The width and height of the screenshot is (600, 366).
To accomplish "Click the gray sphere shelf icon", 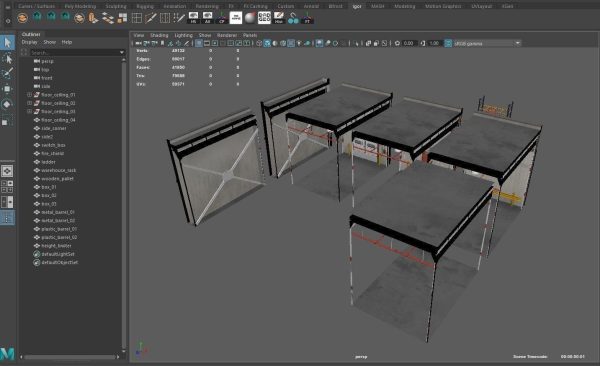I will (250, 18).
